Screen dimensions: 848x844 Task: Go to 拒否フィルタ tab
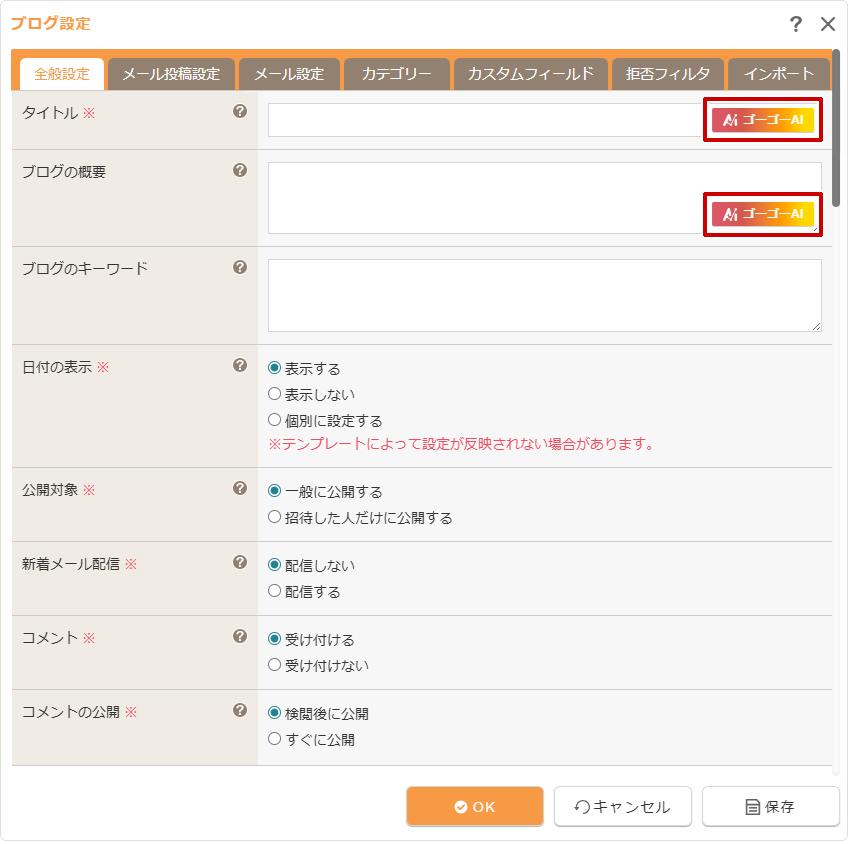point(667,74)
